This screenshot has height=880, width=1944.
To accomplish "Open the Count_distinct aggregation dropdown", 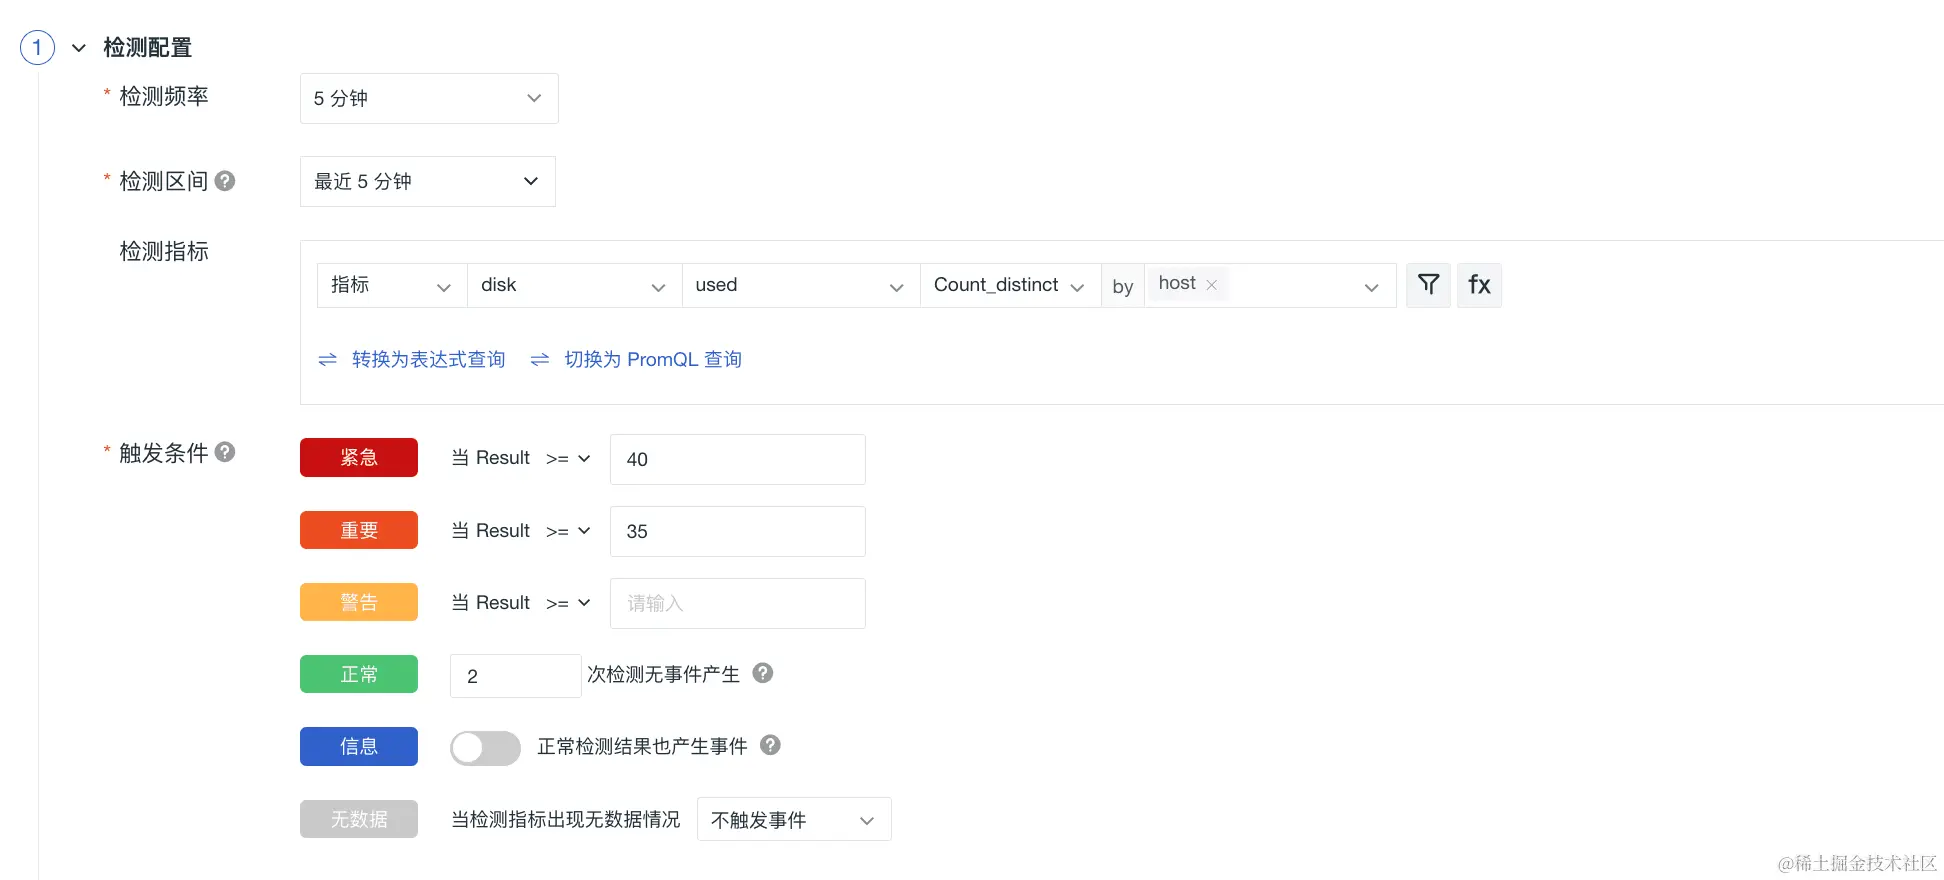I will [x=1010, y=285].
